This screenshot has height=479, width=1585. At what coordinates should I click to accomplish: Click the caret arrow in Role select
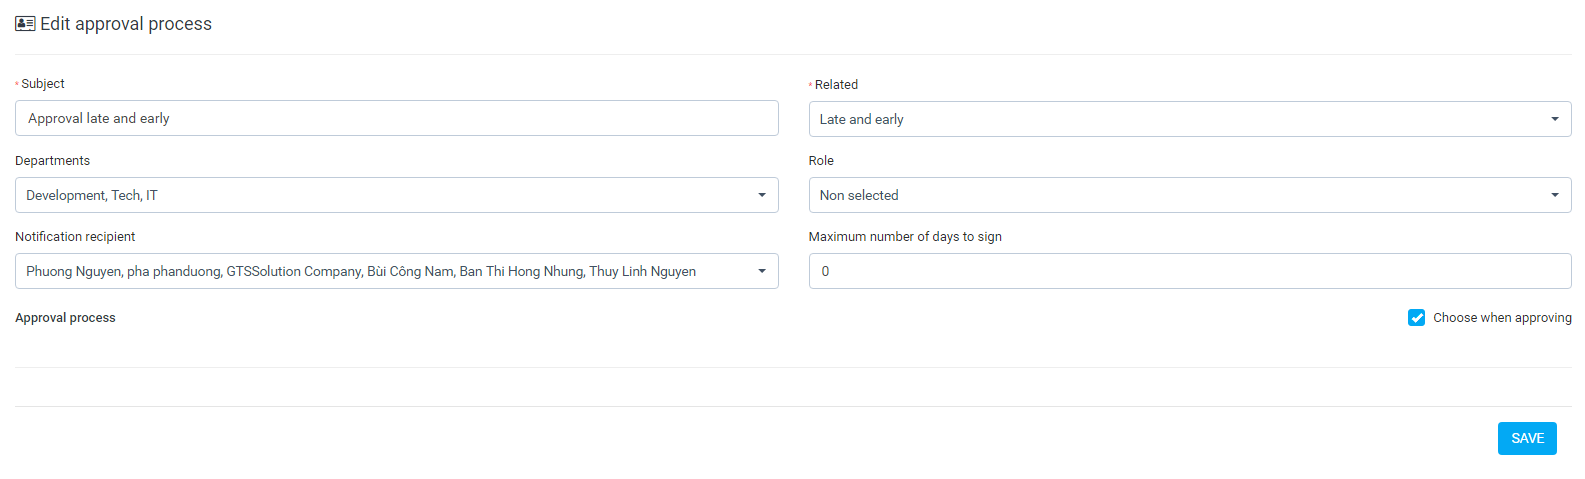(x=1555, y=195)
